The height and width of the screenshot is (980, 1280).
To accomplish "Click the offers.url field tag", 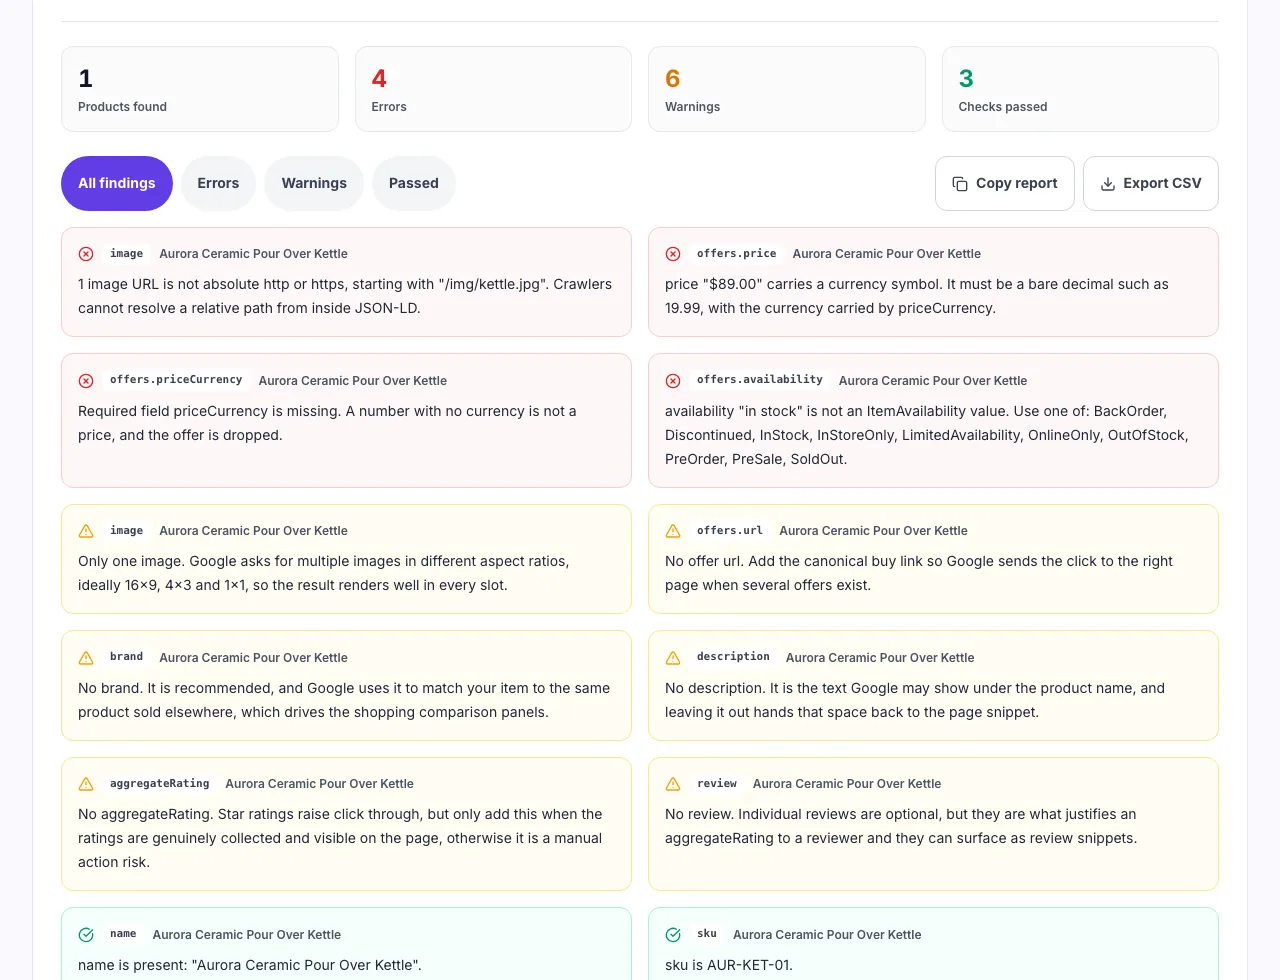I will click(x=730, y=531).
